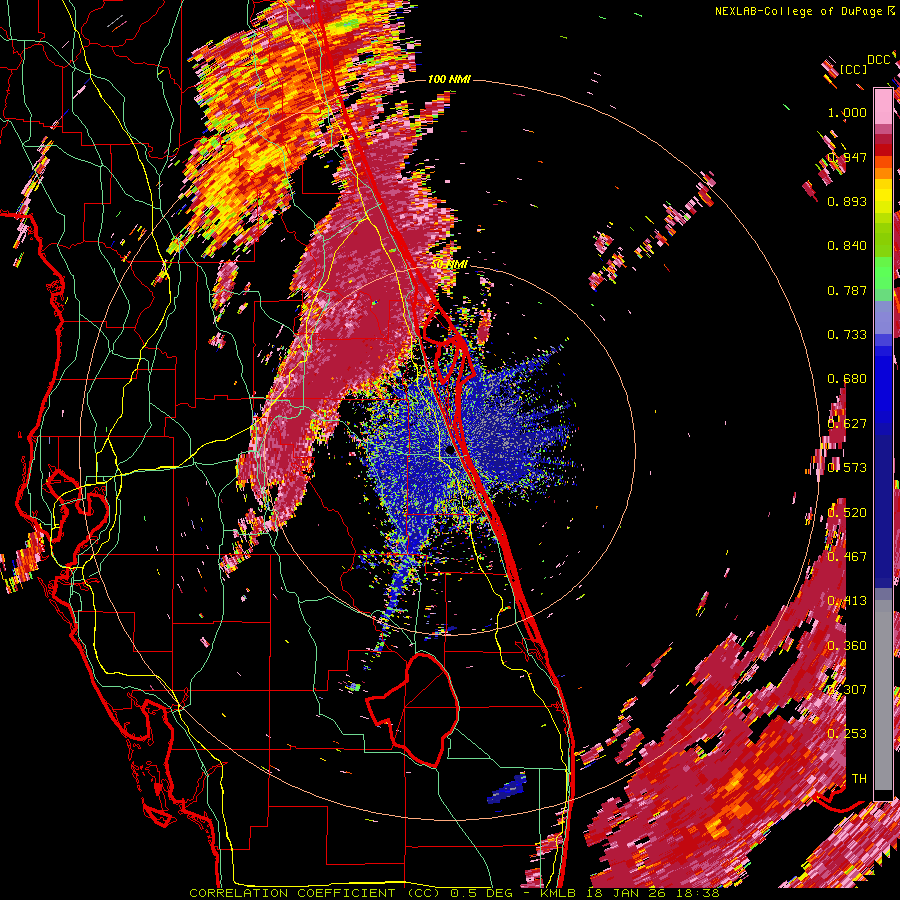
Task: Click the 0.680 scale label
Action: [847, 379]
